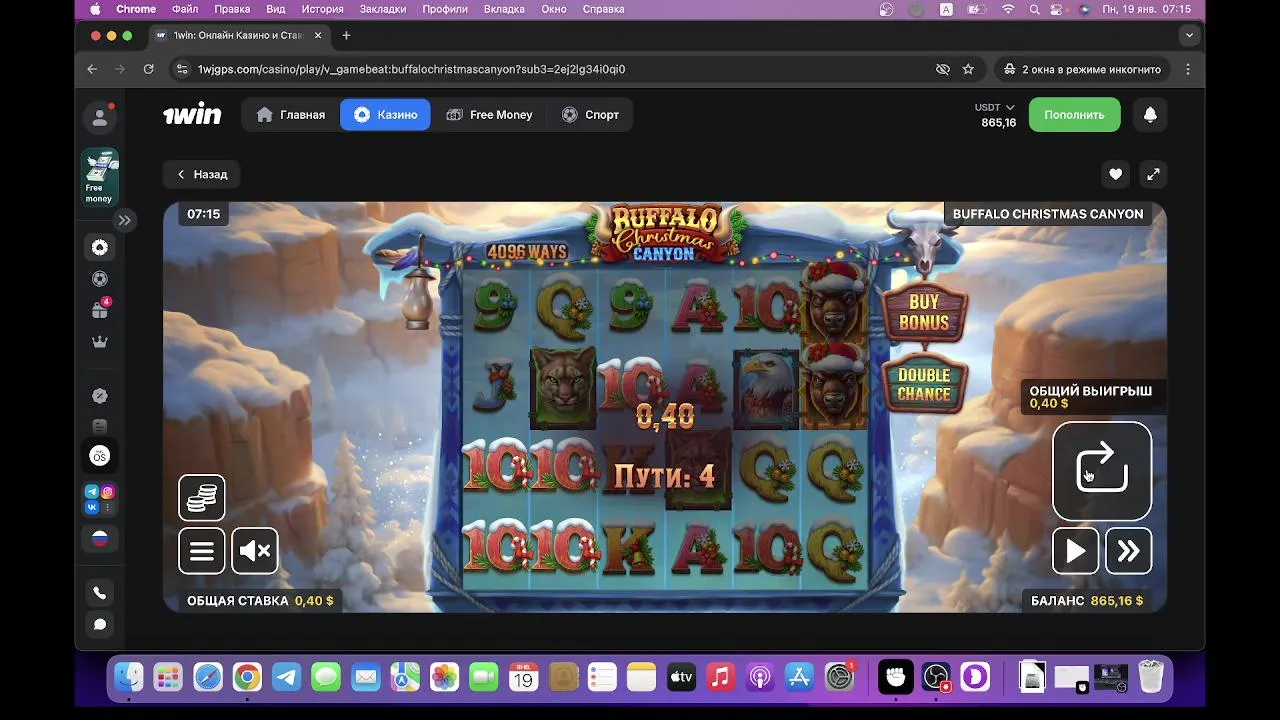Expand the left sidebar with double chevron

click(x=124, y=220)
